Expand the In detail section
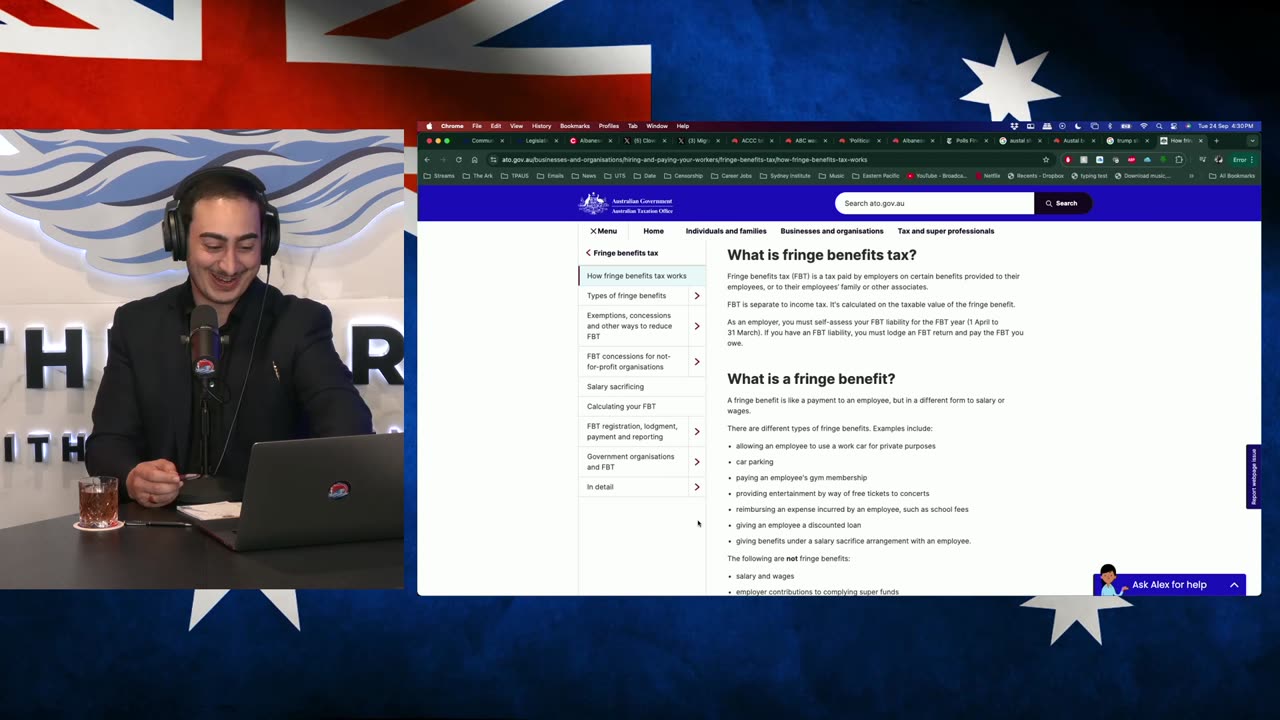 click(x=697, y=487)
